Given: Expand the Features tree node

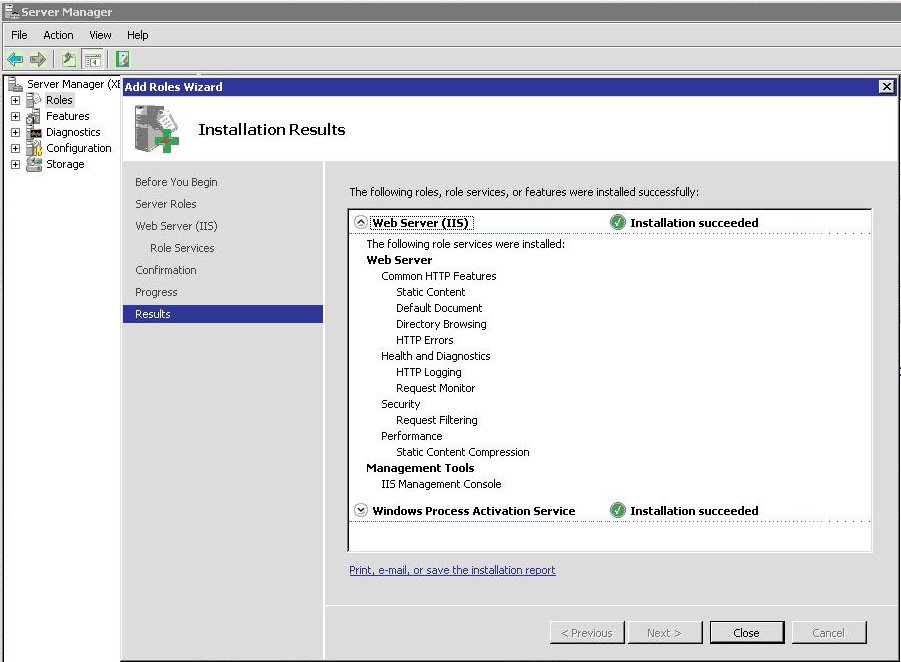Looking at the screenshot, I should (16, 116).
